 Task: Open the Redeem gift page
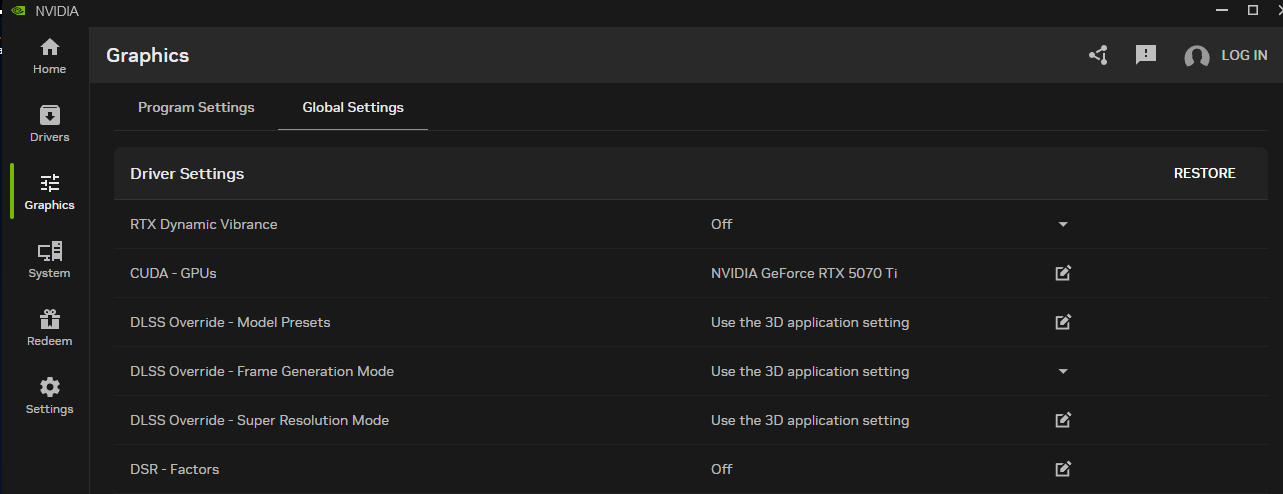point(49,327)
